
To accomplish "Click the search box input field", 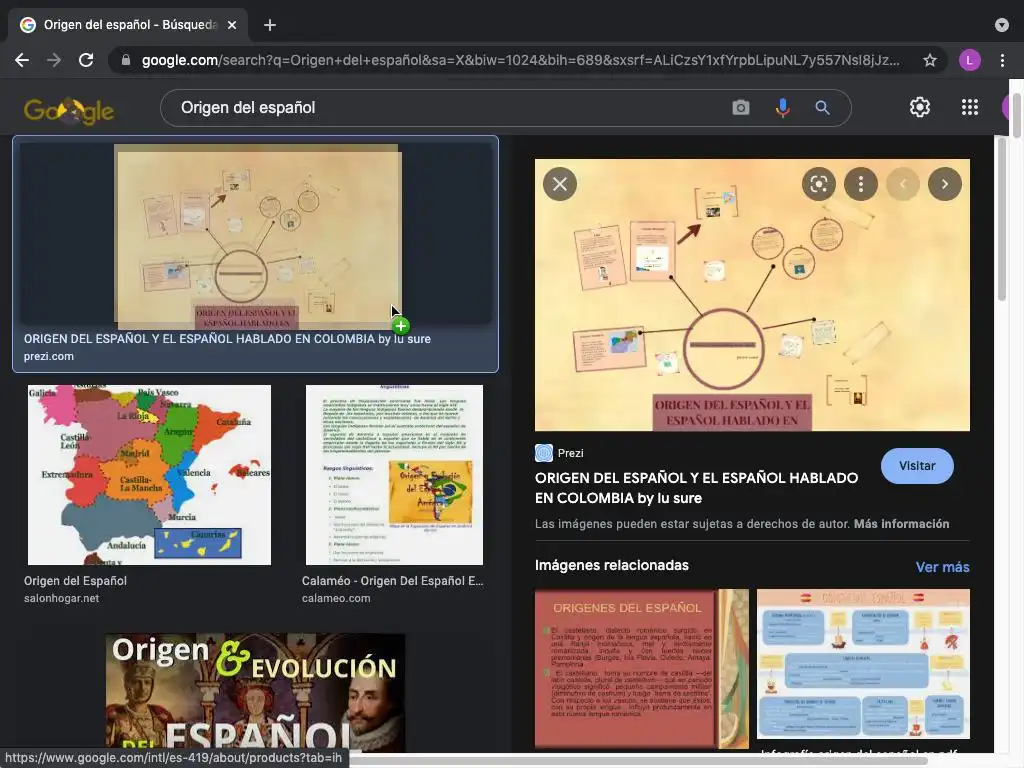I will click(451, 108).
